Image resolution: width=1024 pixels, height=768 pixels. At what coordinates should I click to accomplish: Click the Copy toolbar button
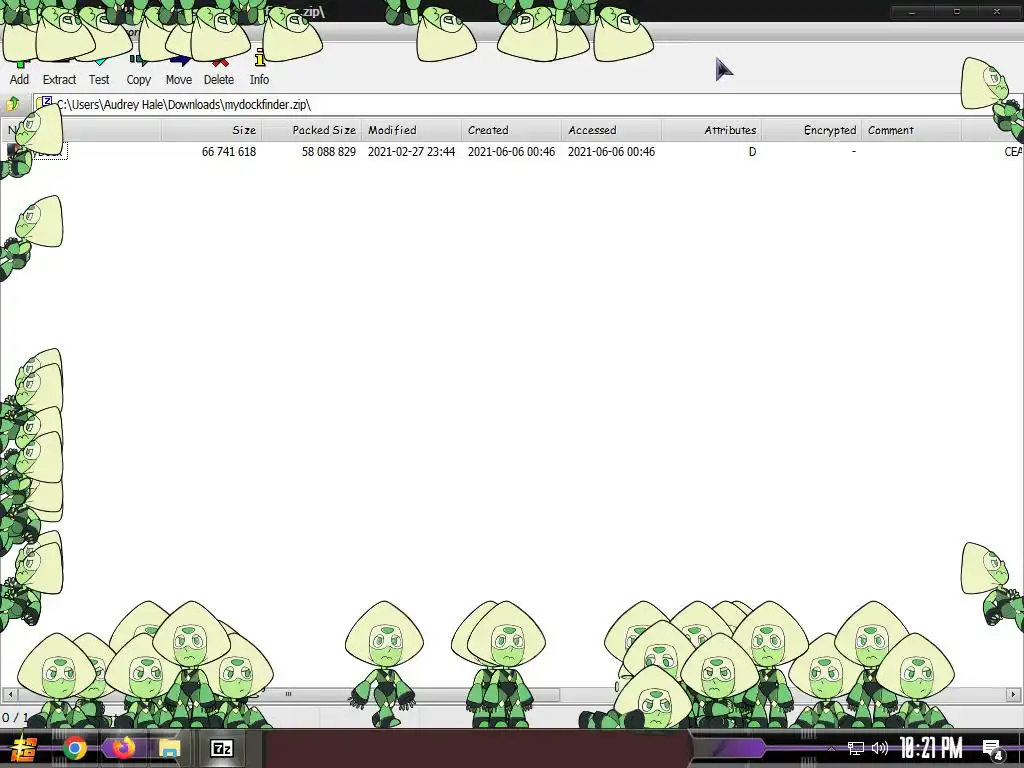pyautogui.click(x=138, y=72)
